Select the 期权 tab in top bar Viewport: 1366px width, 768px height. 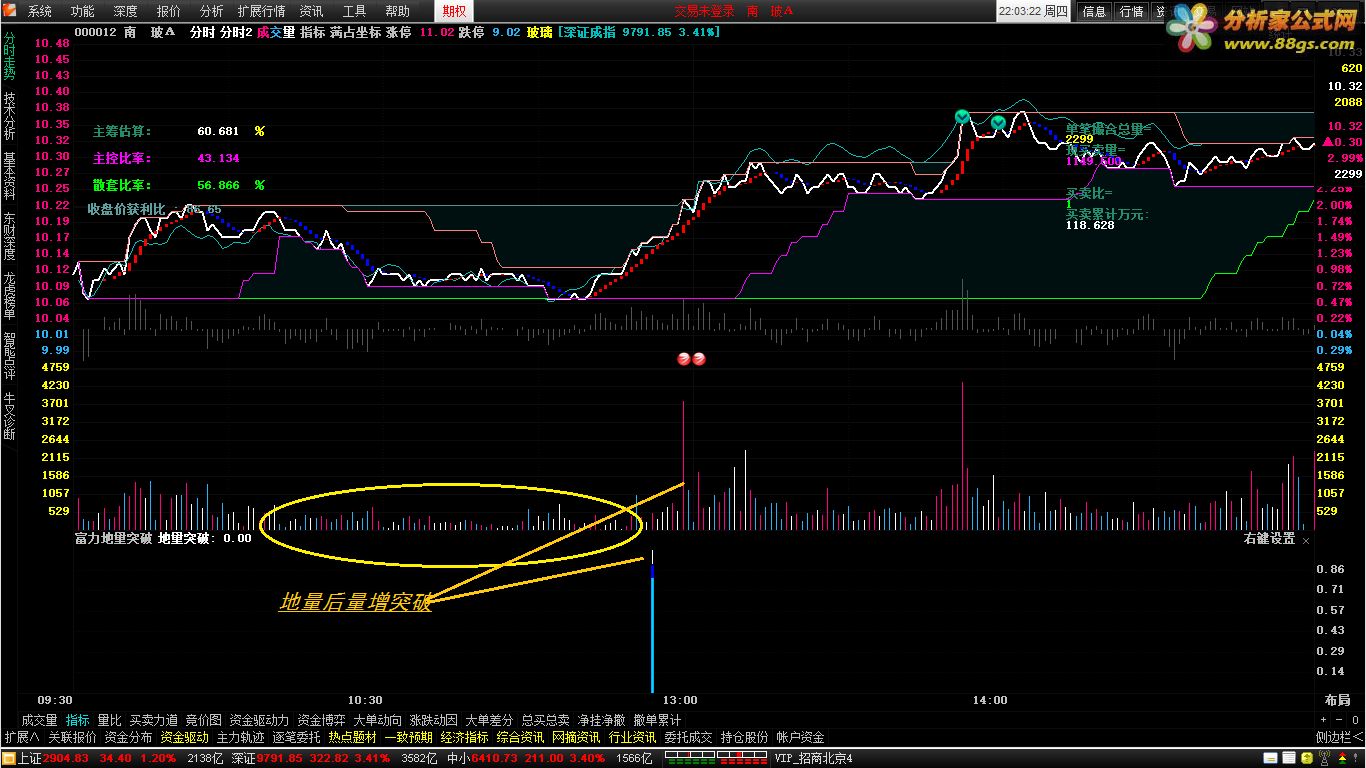(x=454, y=11)
